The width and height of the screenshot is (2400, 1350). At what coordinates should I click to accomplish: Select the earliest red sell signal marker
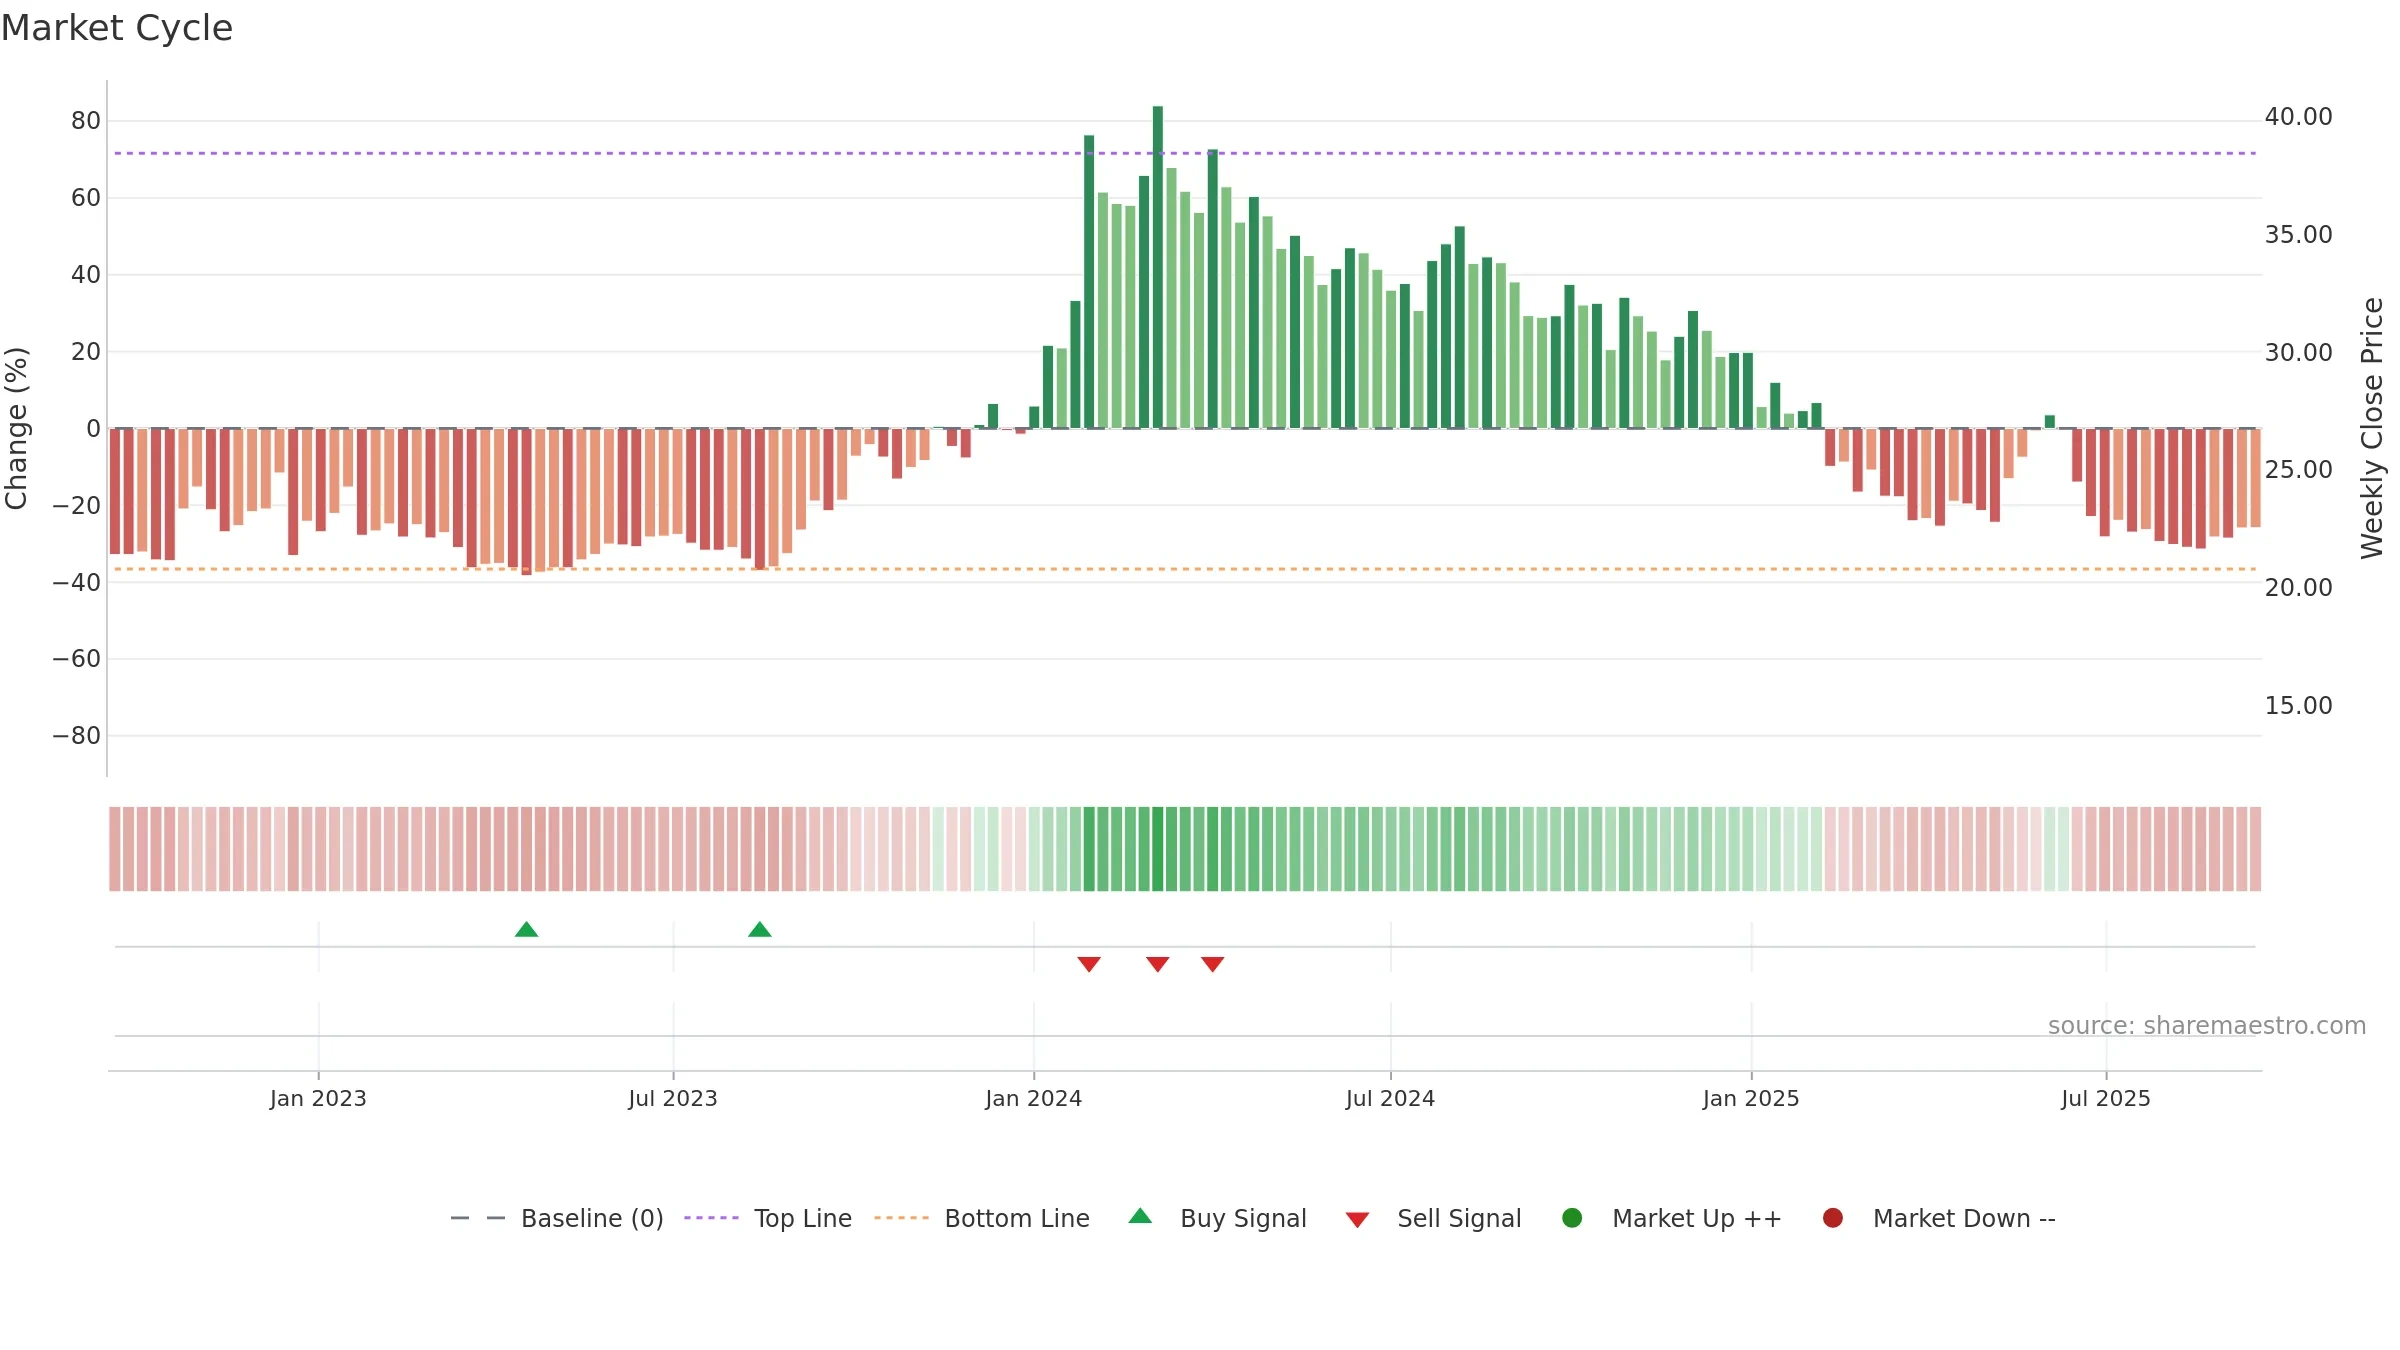(1089, 964)
